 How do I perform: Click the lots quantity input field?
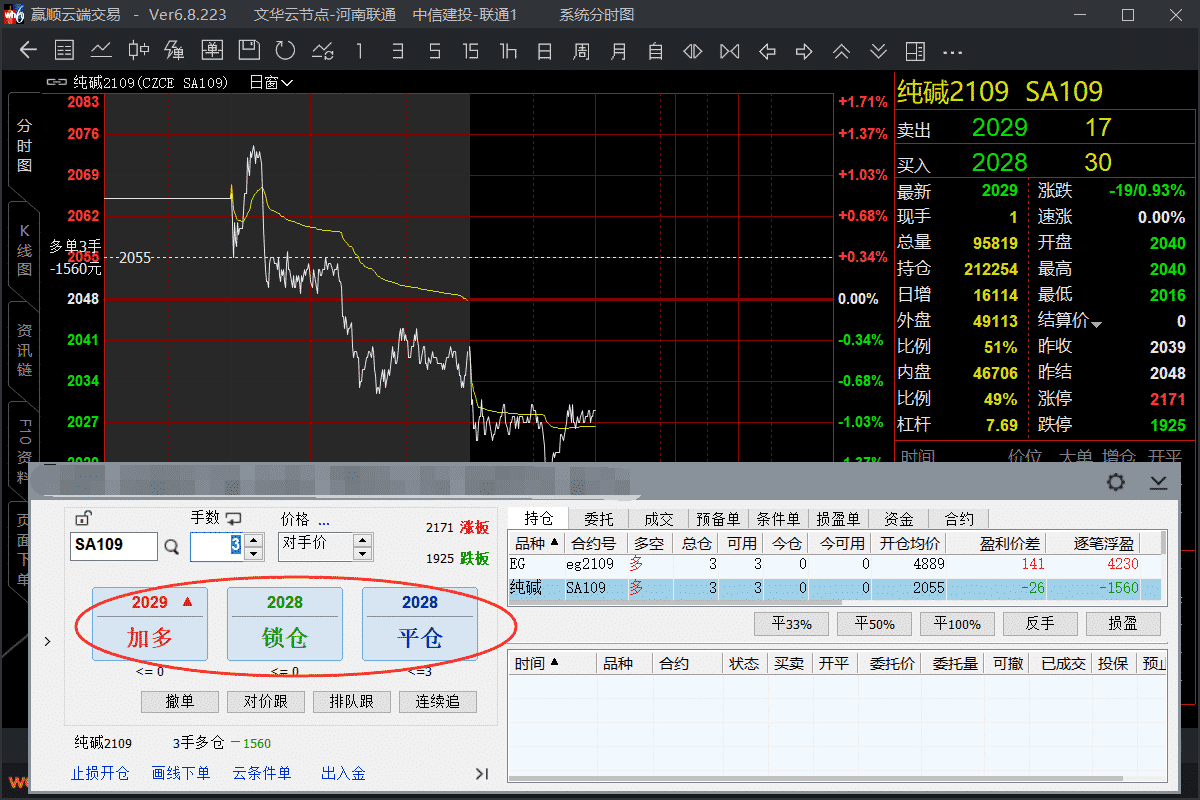point(217,546)
